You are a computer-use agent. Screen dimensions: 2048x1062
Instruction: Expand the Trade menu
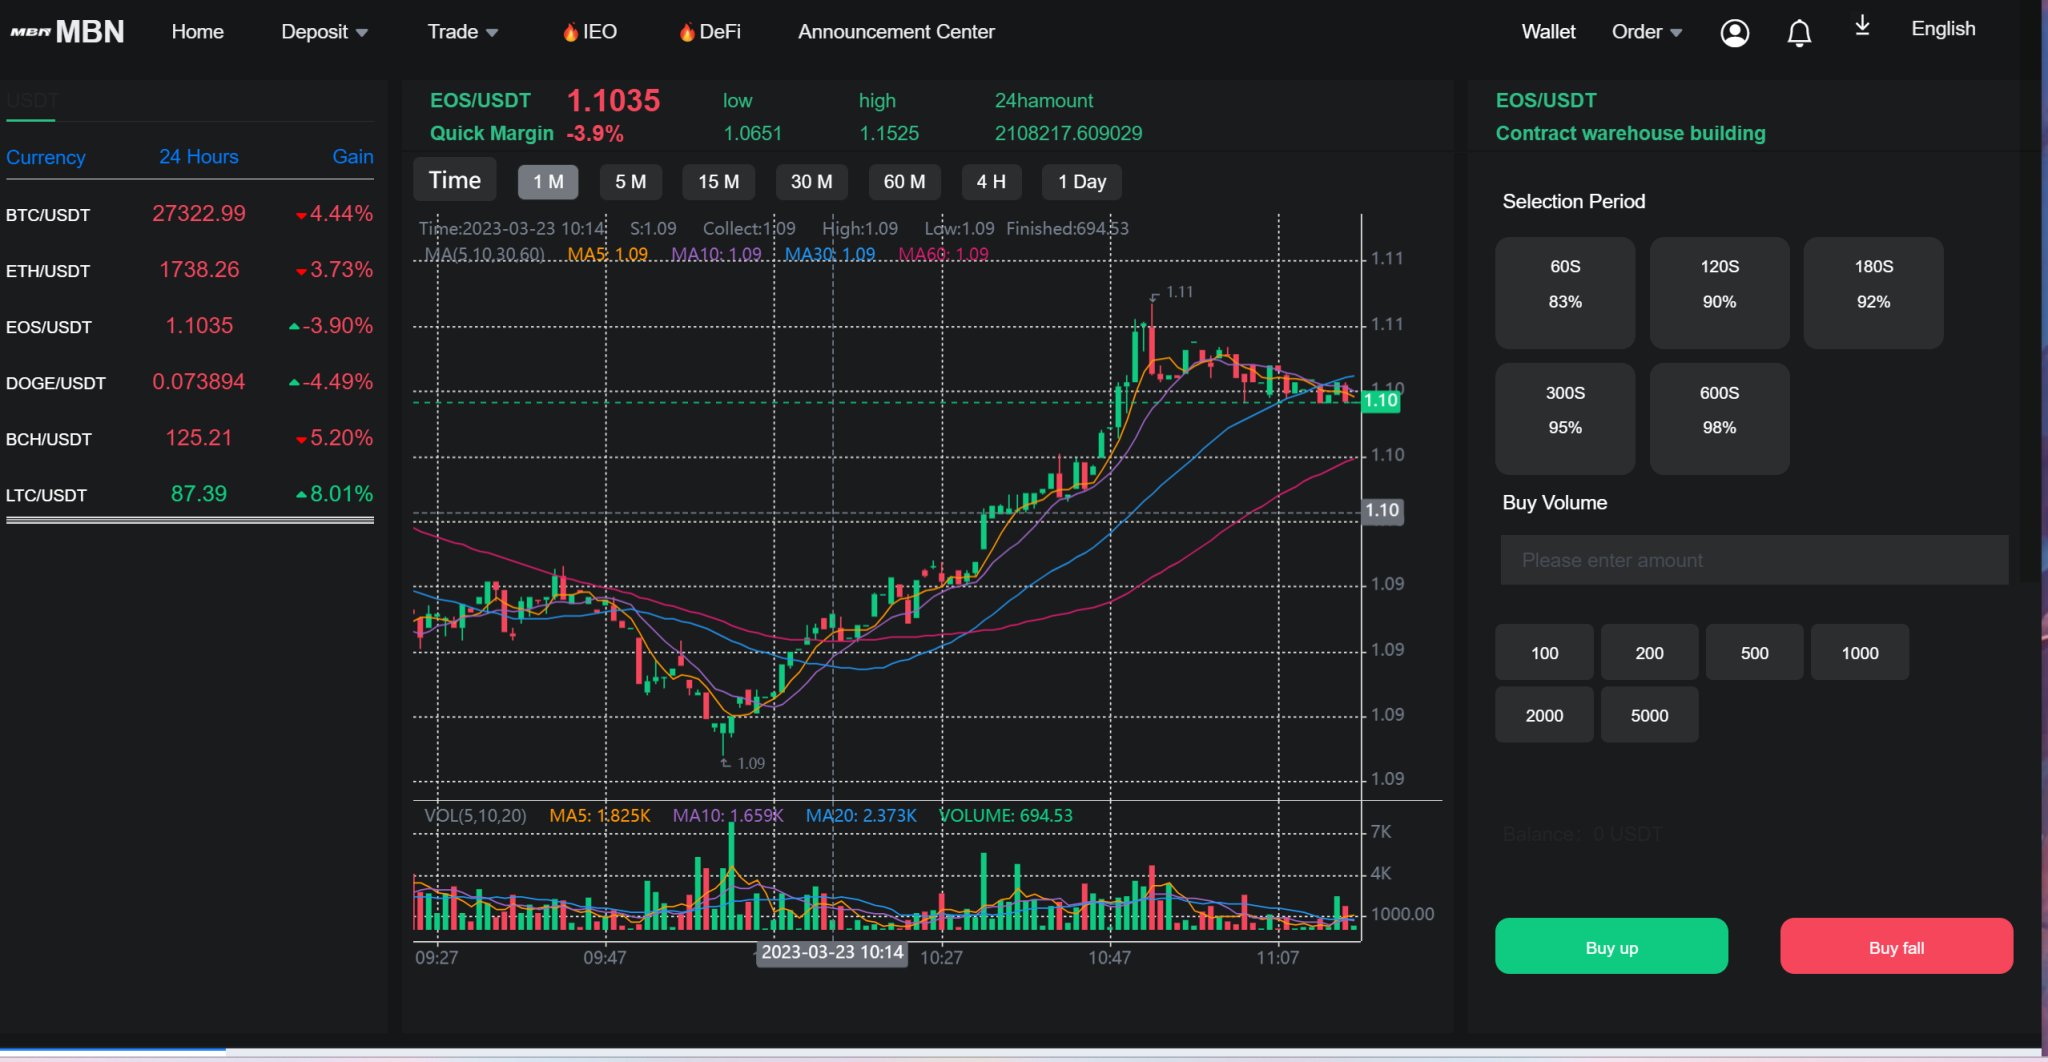462,31
